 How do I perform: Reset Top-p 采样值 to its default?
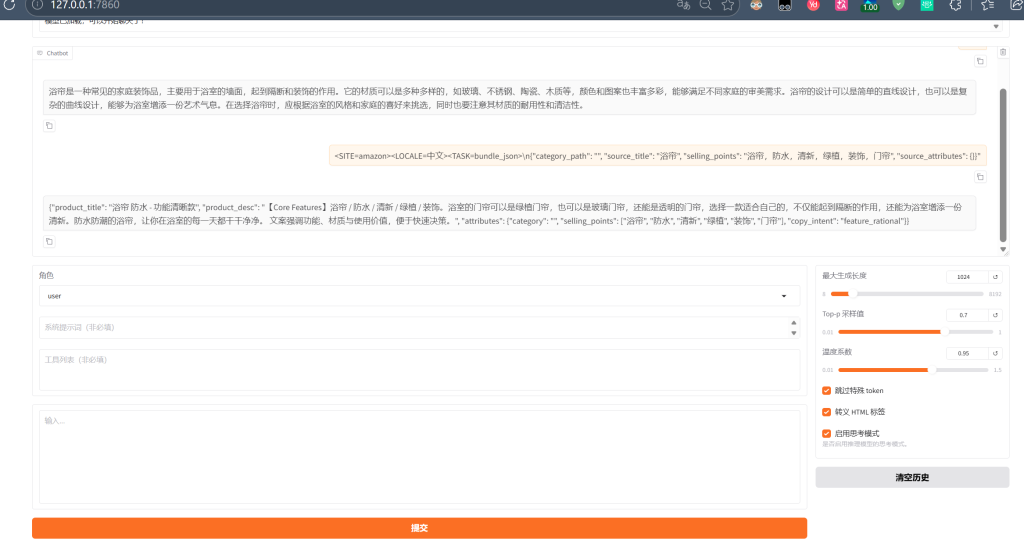[x=995, y=315]
